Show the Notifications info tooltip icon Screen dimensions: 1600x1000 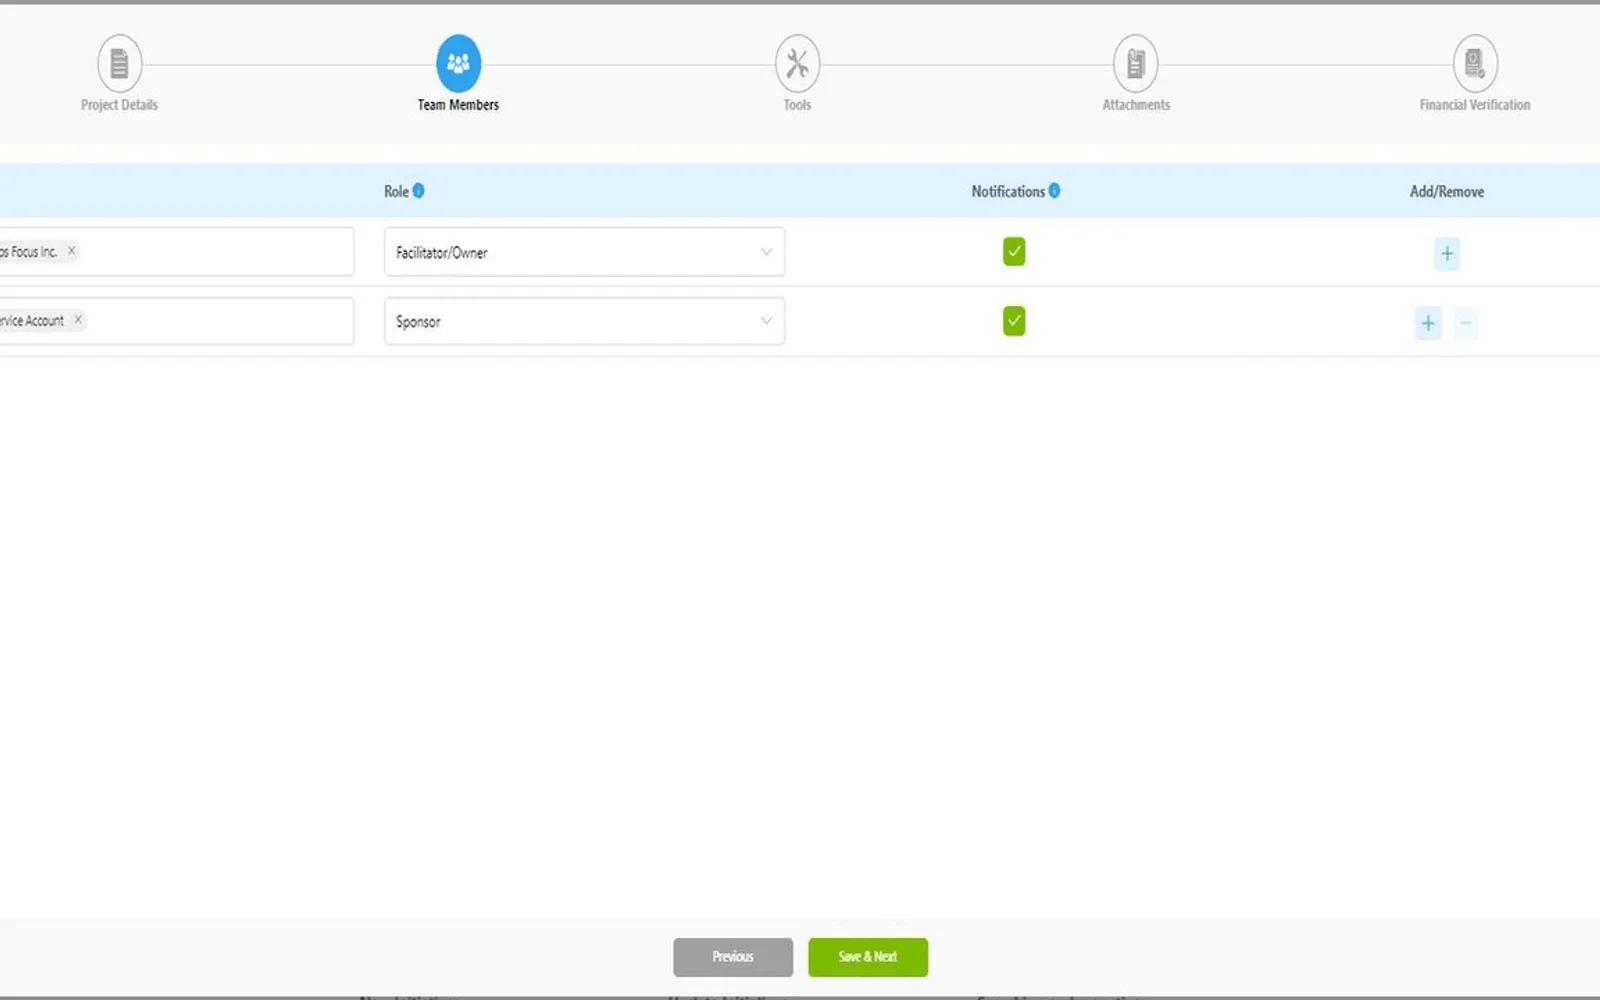coord(1054,190)
